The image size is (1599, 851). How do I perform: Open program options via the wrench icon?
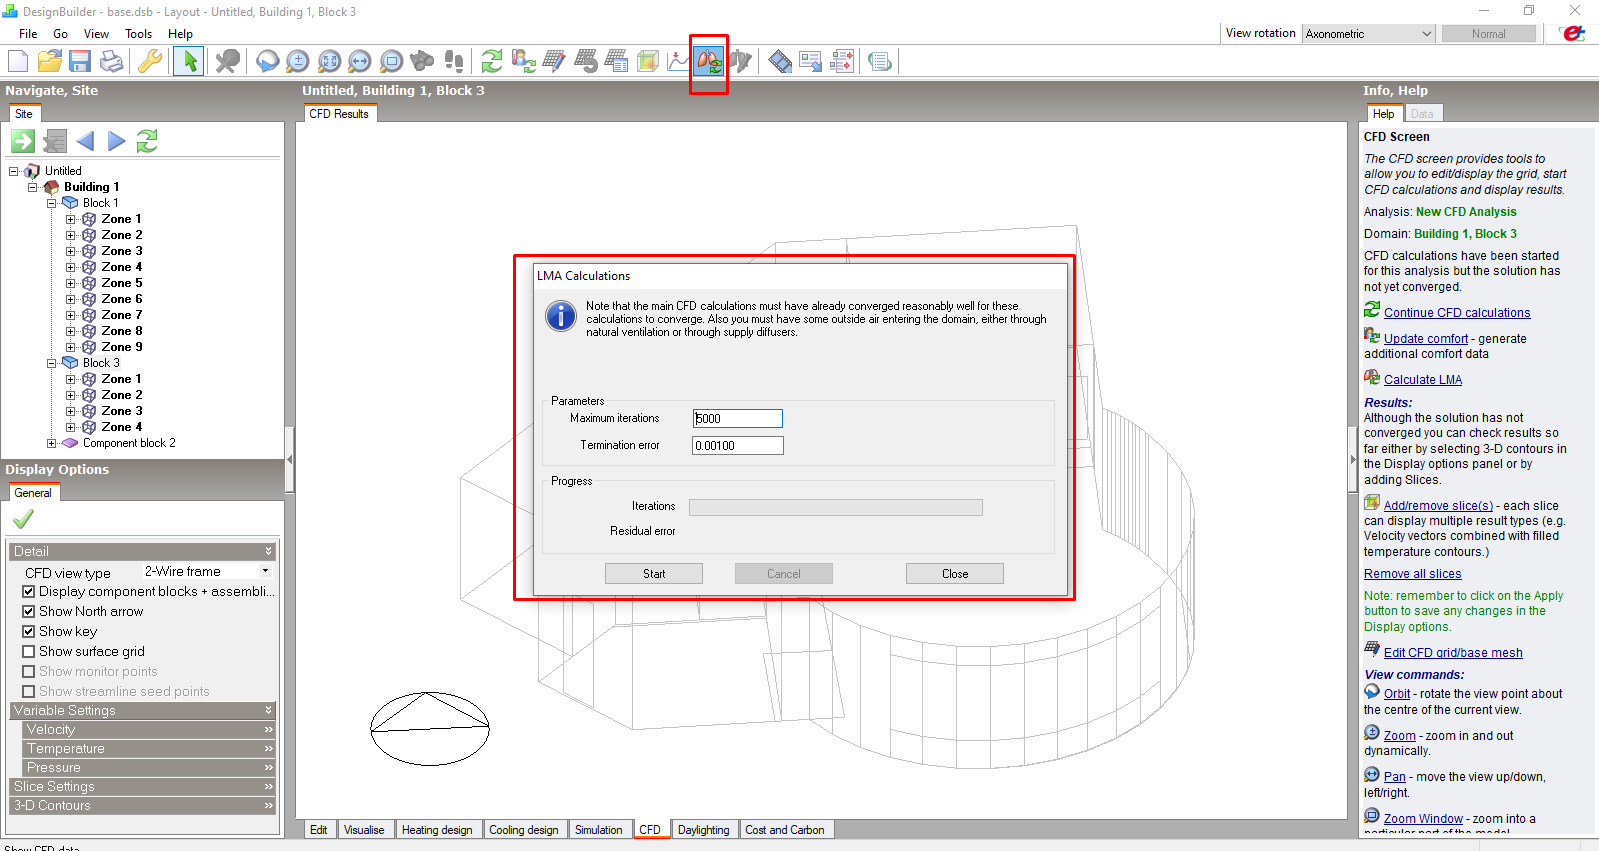click(149, 61)
